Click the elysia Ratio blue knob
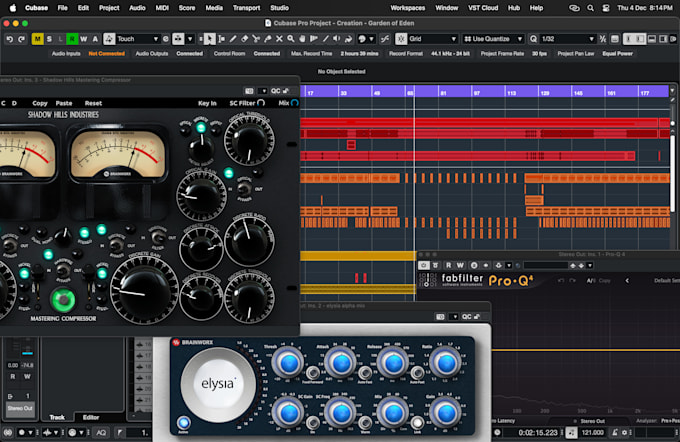 click(x=445, y=363)
